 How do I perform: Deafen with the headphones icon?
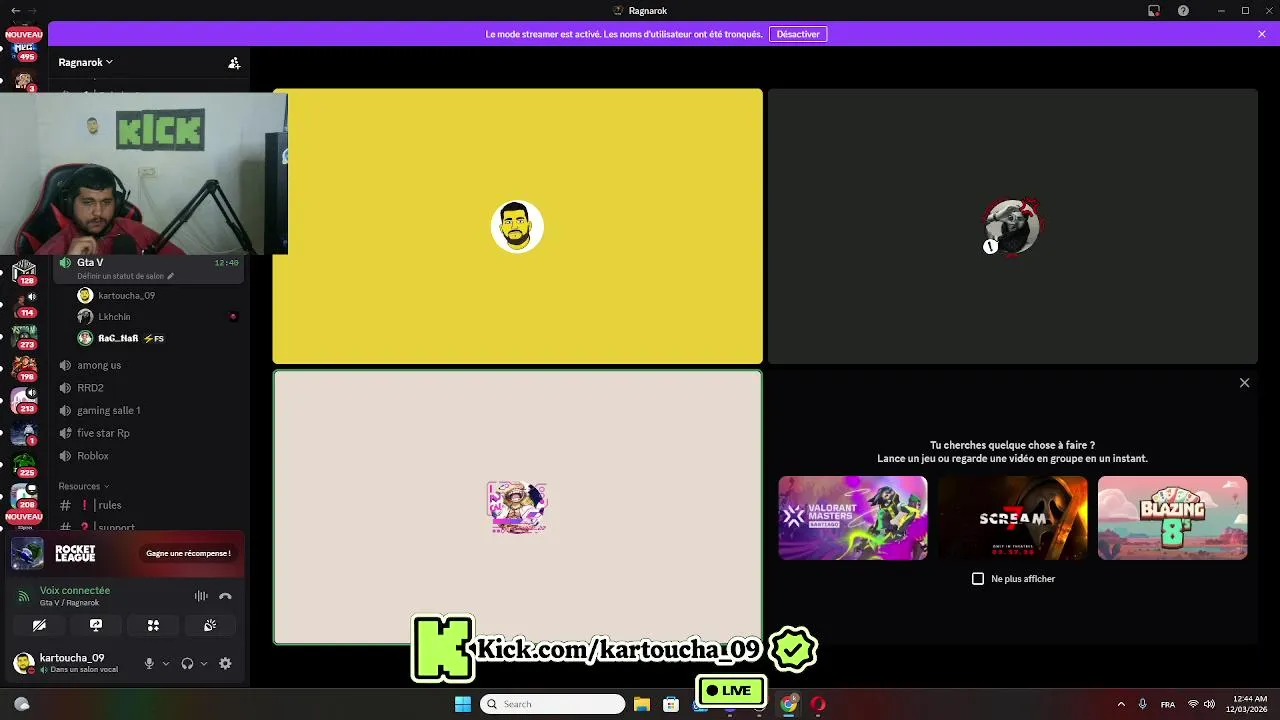[187, 663]
